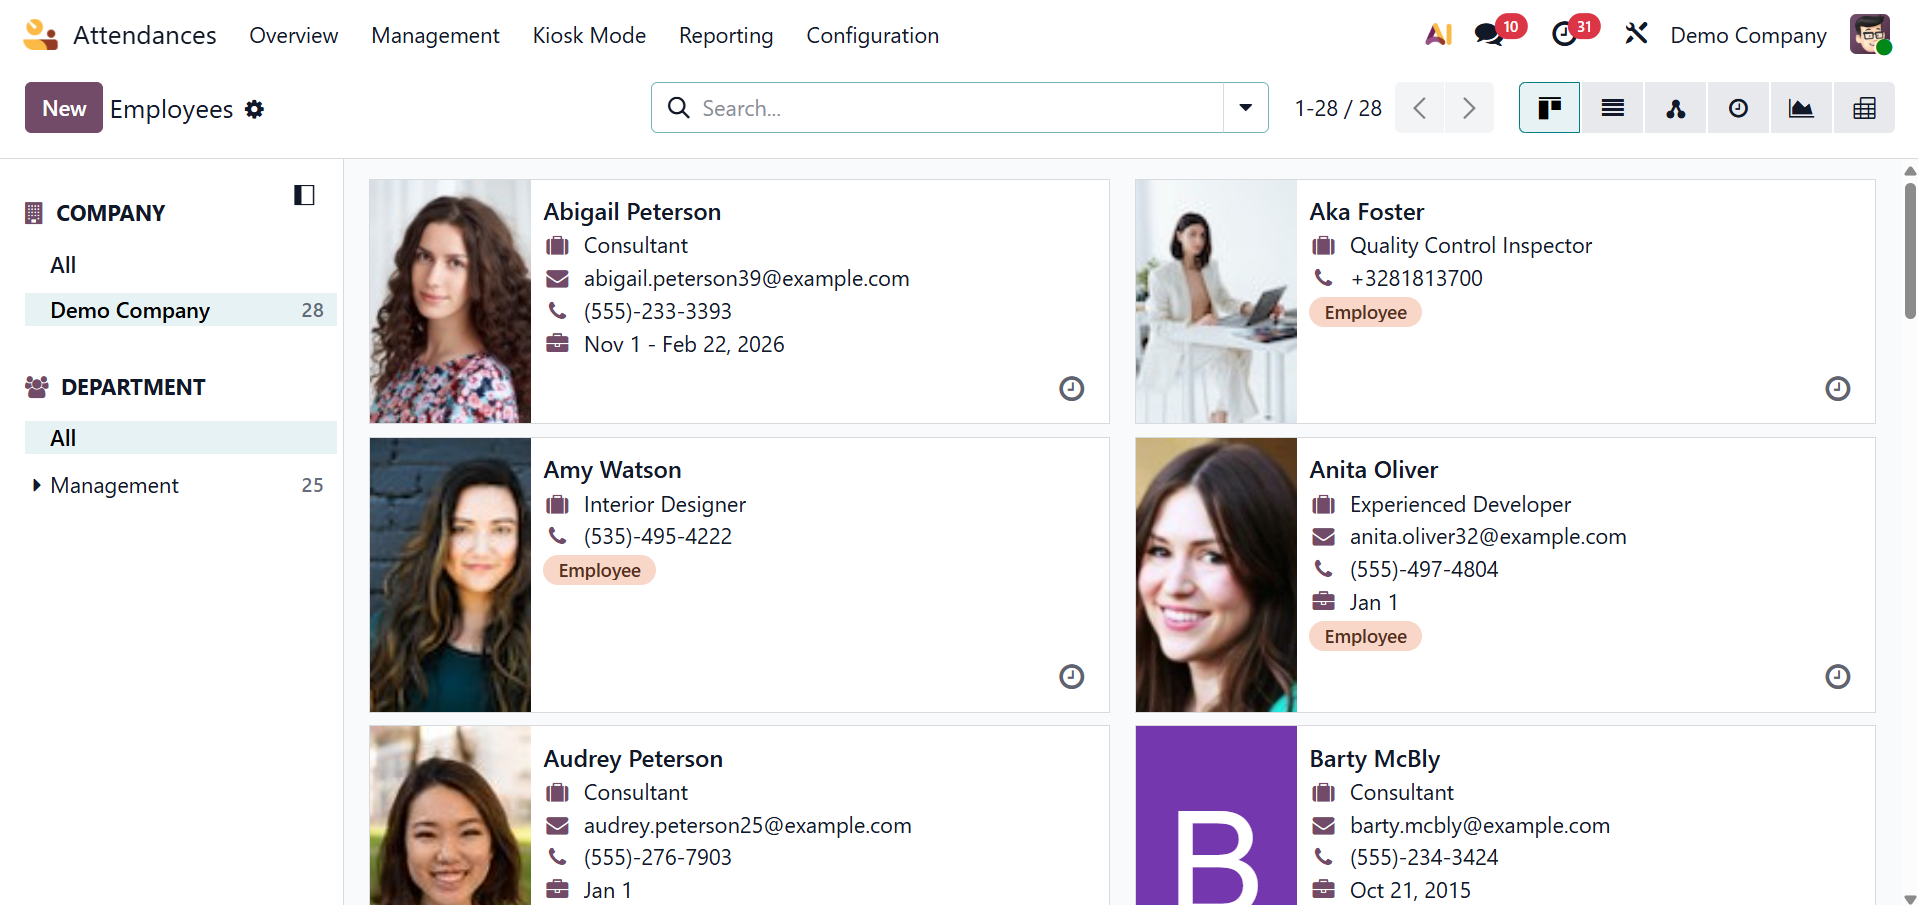Image resolution: width=1918 pixels, height=905 pixels.
Task: Open the Reporting menu
Action: point(726,35)
